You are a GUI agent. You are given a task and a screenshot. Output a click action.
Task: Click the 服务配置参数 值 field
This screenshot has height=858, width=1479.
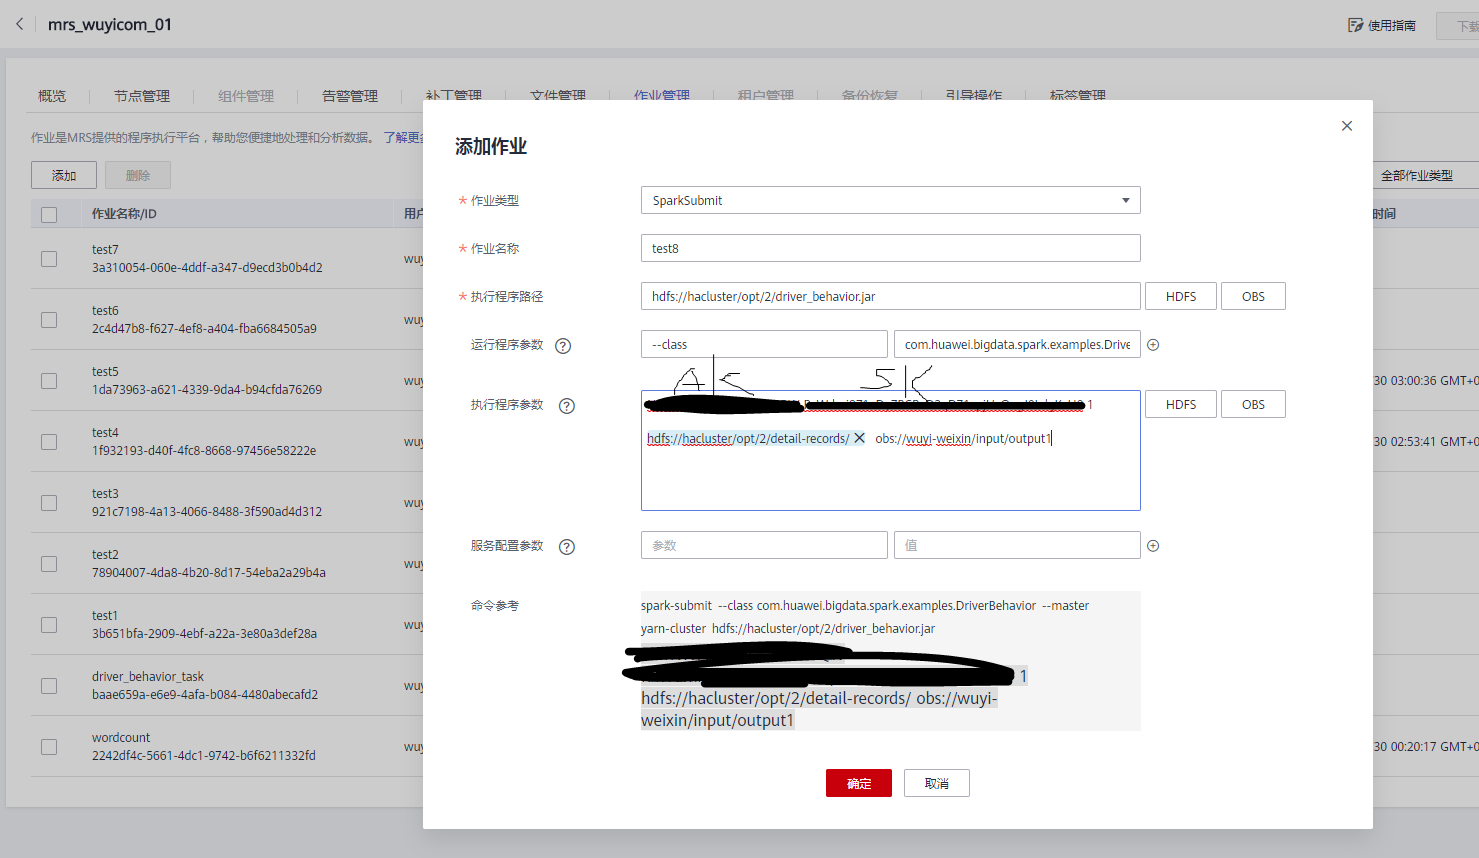click(1017, 545)
